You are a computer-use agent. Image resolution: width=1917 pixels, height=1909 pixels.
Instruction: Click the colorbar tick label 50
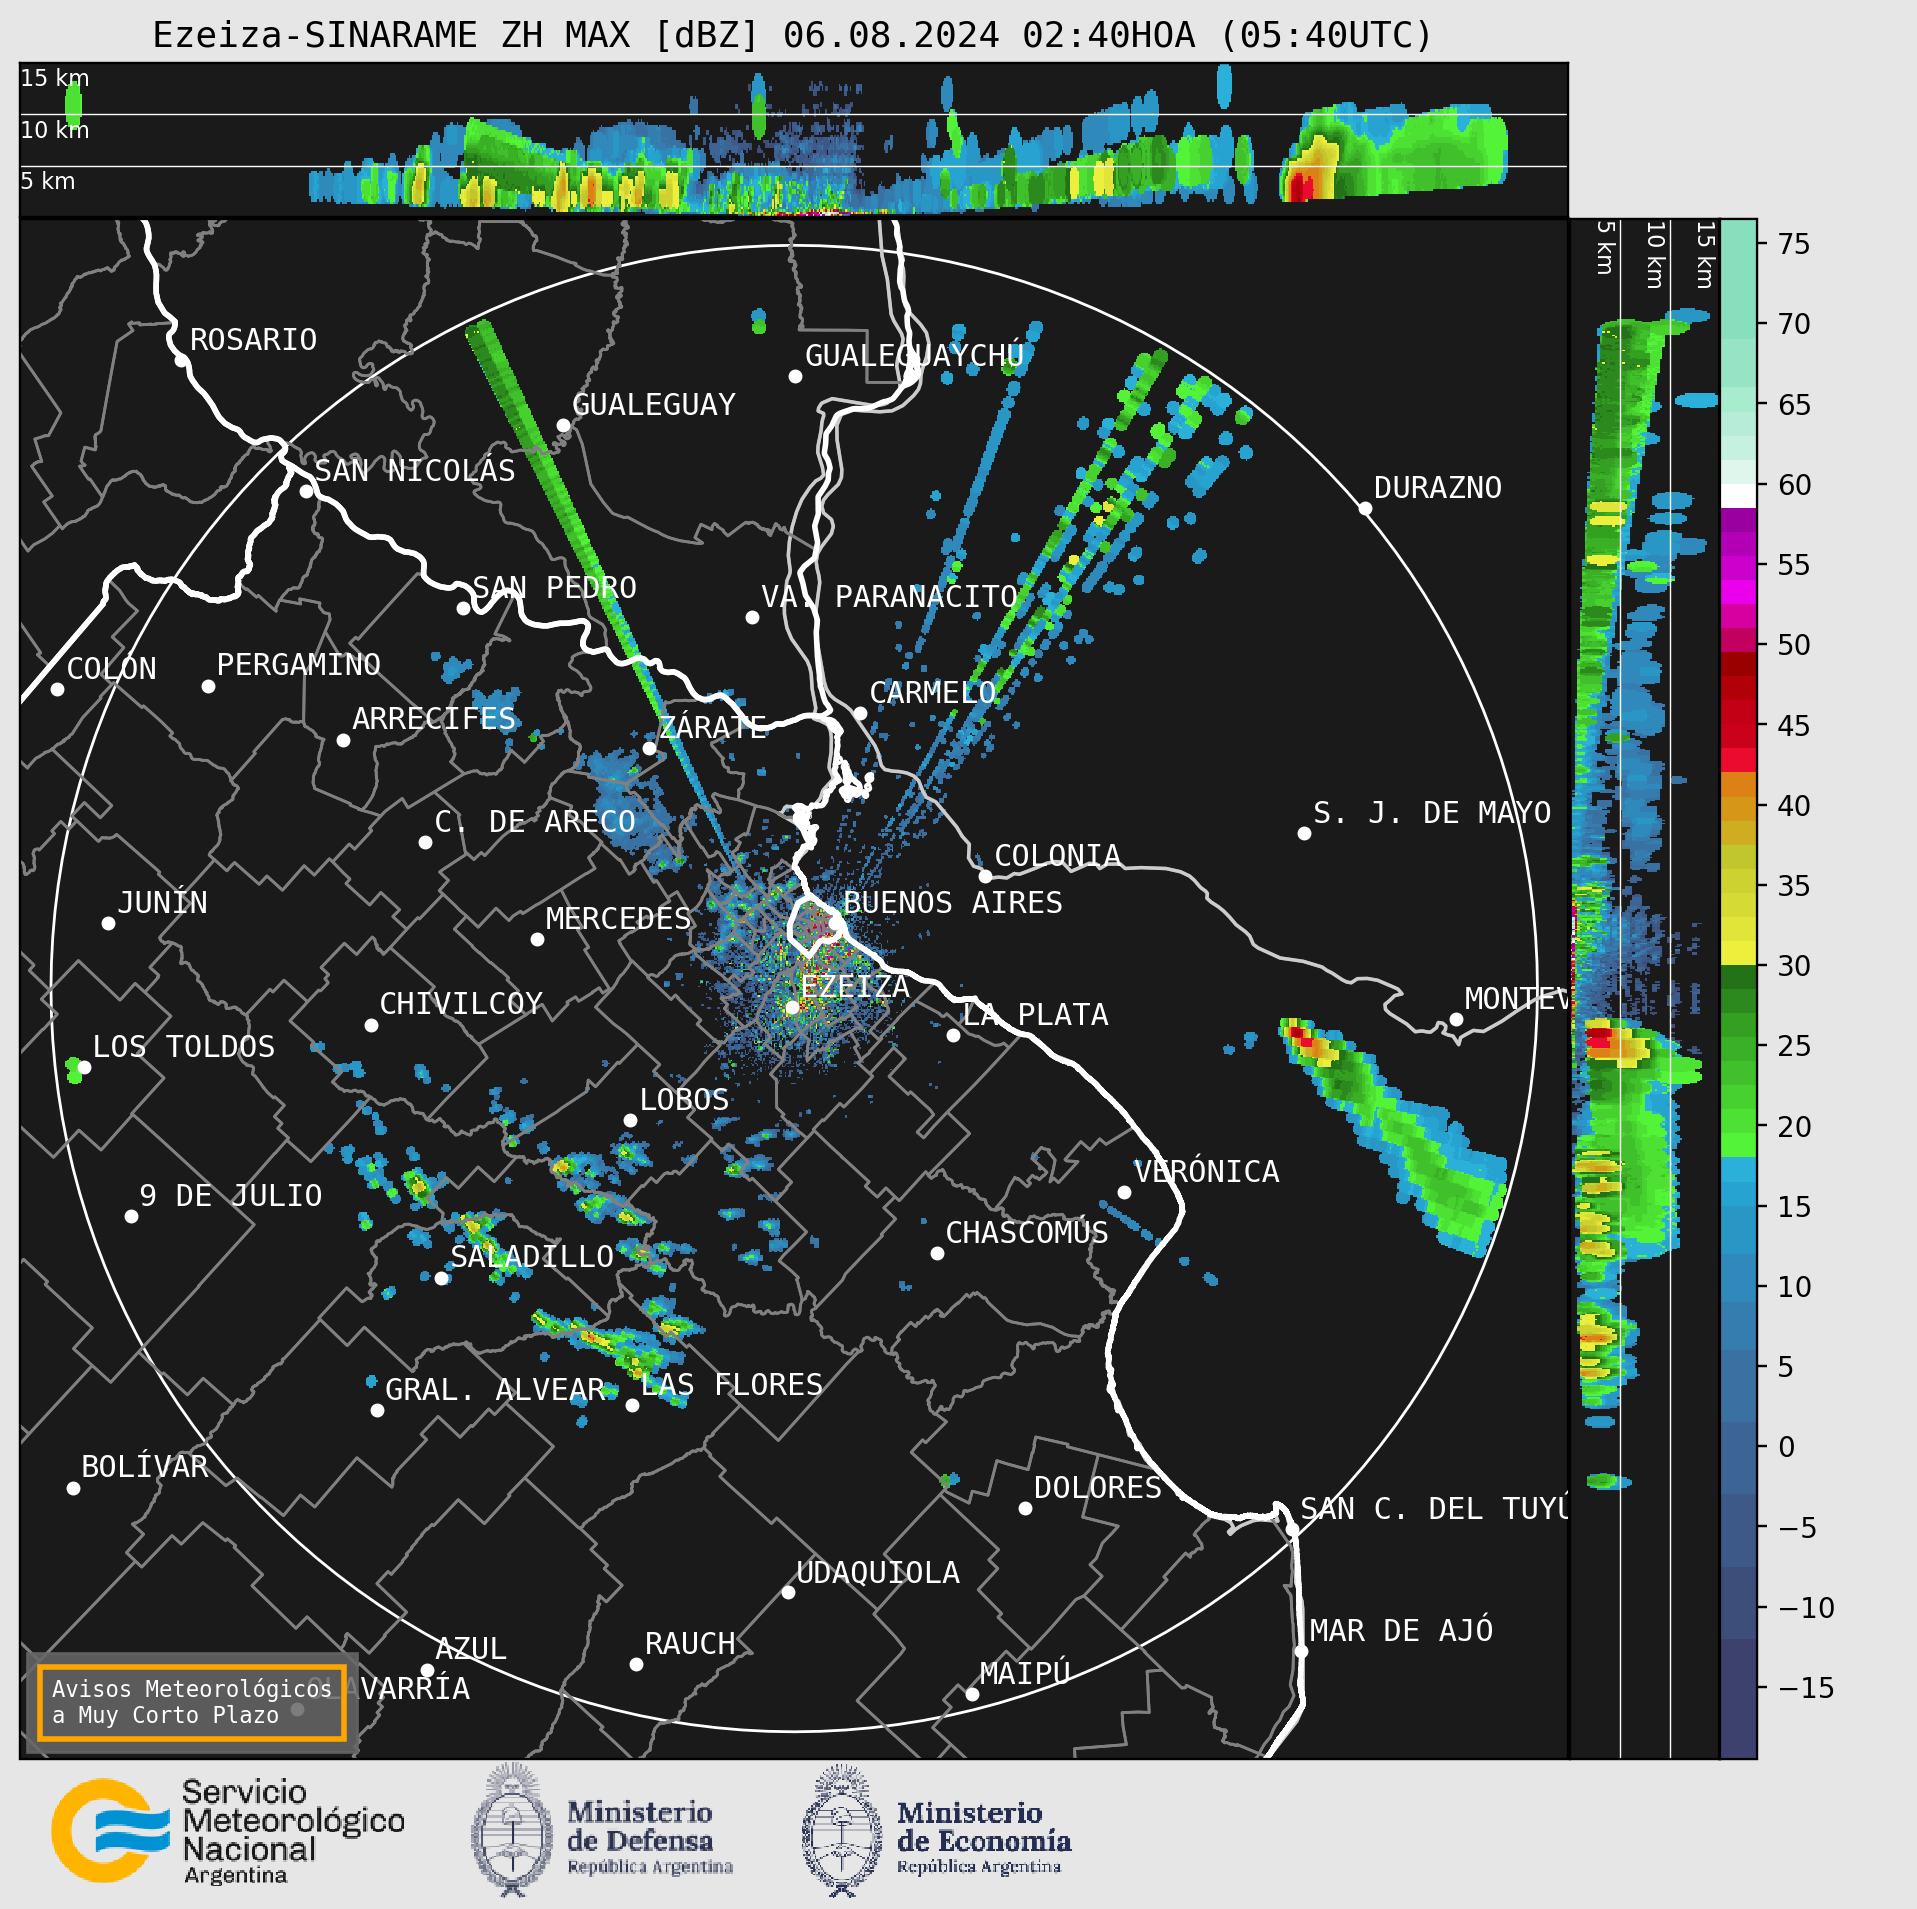click(x=1794, y=645)
